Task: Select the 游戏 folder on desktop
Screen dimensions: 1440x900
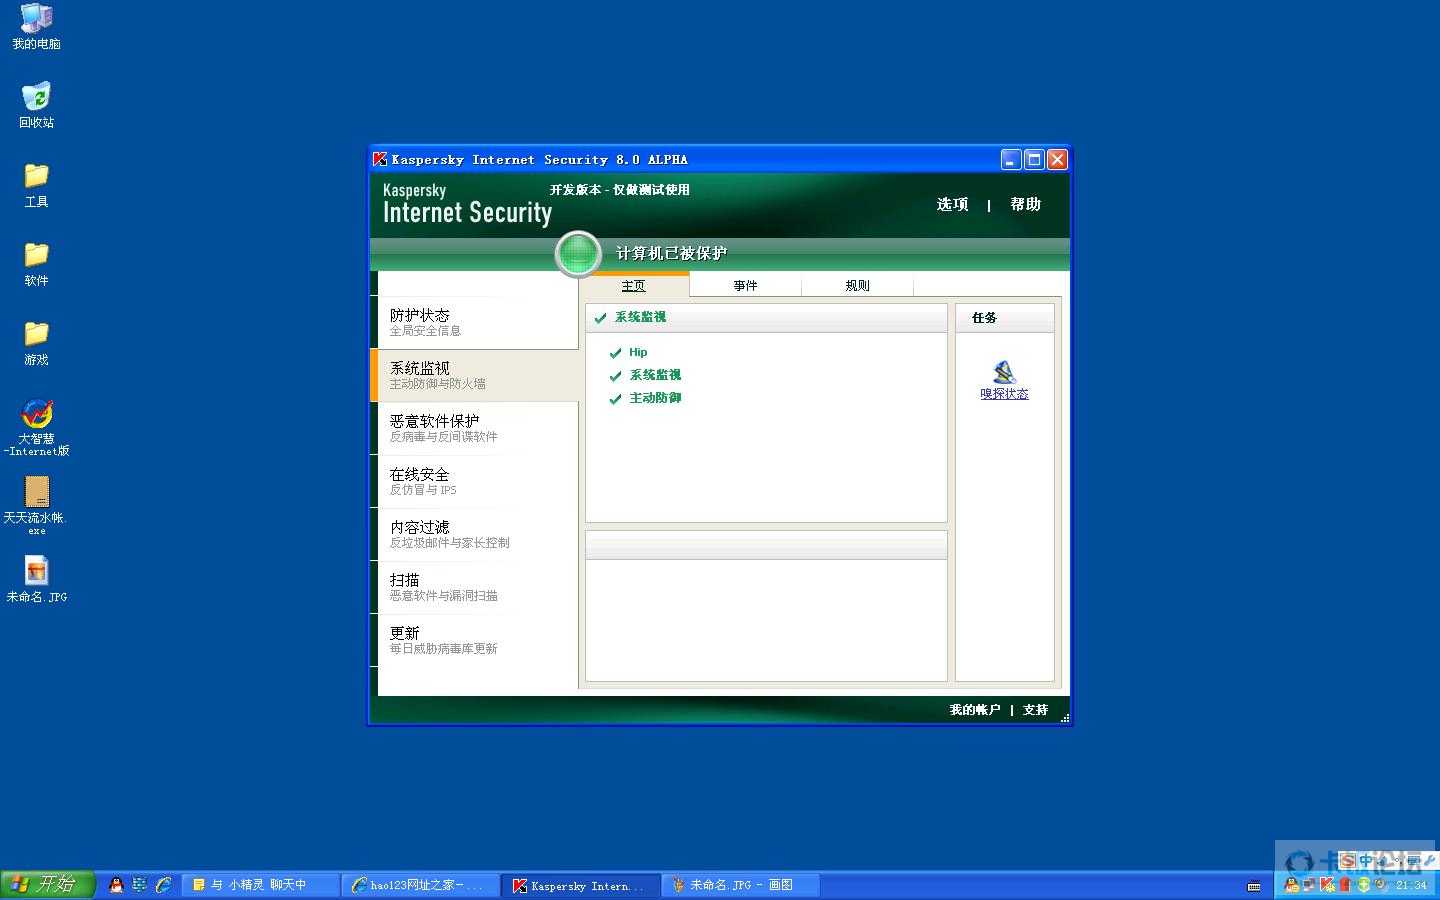Action: tap(36, 343)
